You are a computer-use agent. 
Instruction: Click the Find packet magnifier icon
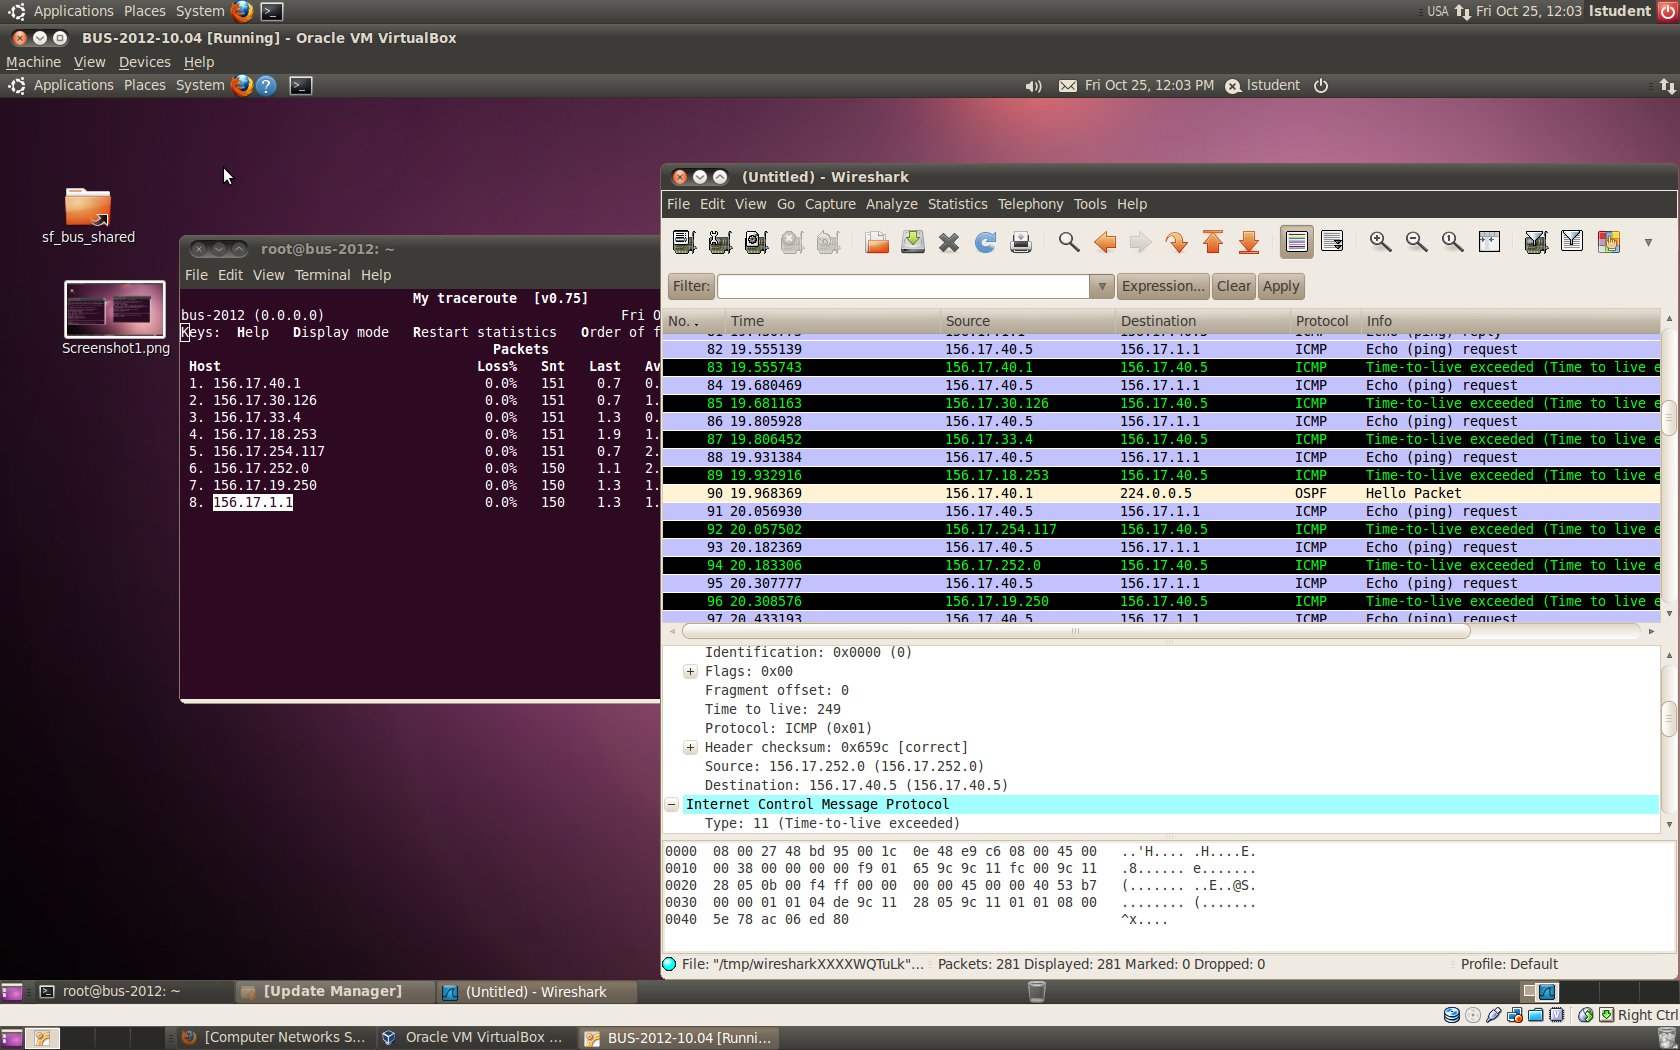coord(1069,242)
